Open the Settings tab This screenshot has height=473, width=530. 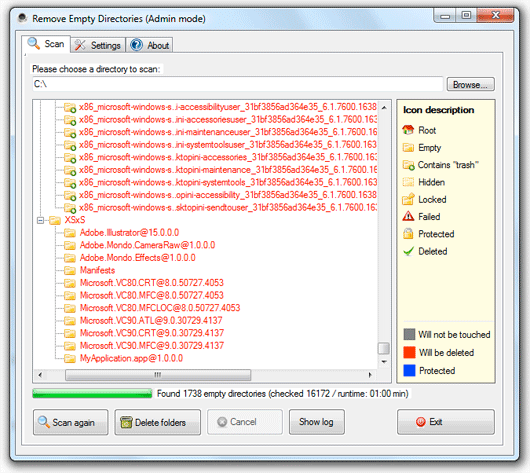point(98,45)
